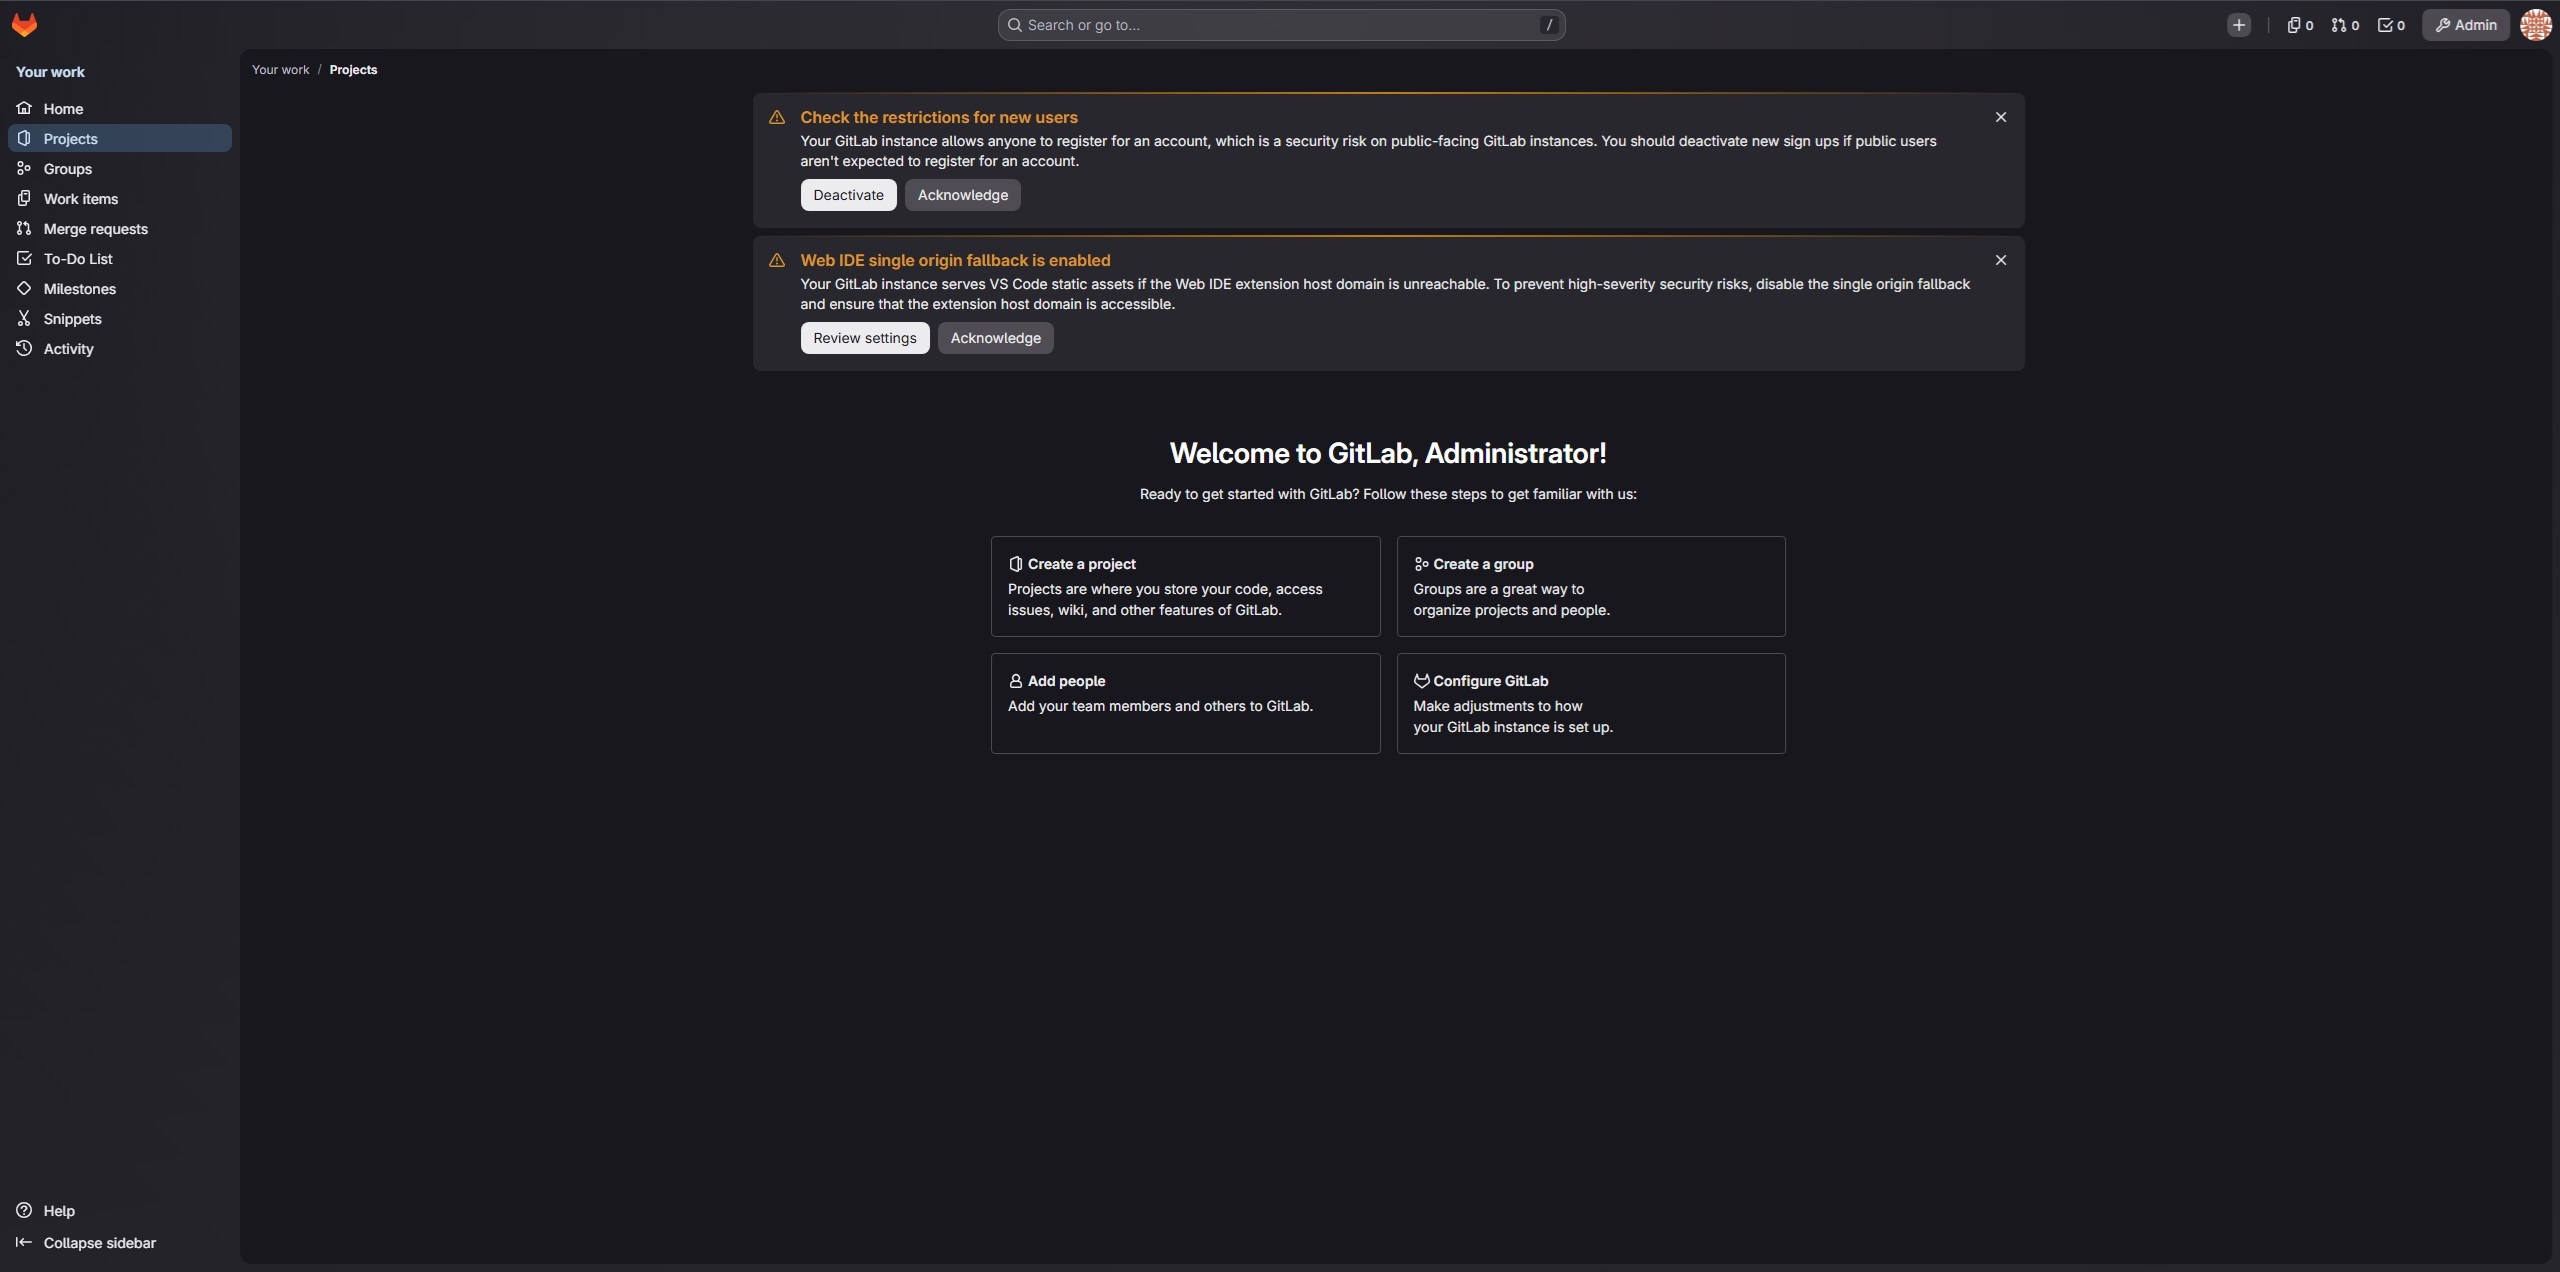Open the Configure GitLab card
This screenshot has width=2560, height=1272.
pos(1590,704)
